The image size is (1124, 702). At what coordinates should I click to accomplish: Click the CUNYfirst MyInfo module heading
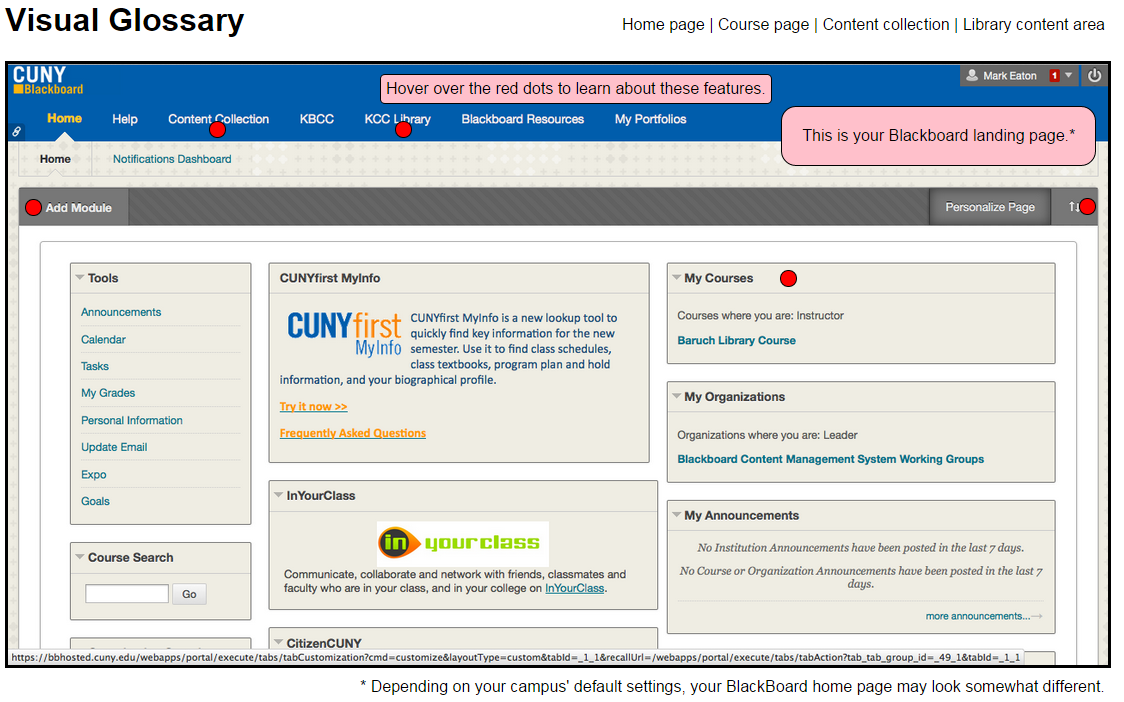[330, 278]
